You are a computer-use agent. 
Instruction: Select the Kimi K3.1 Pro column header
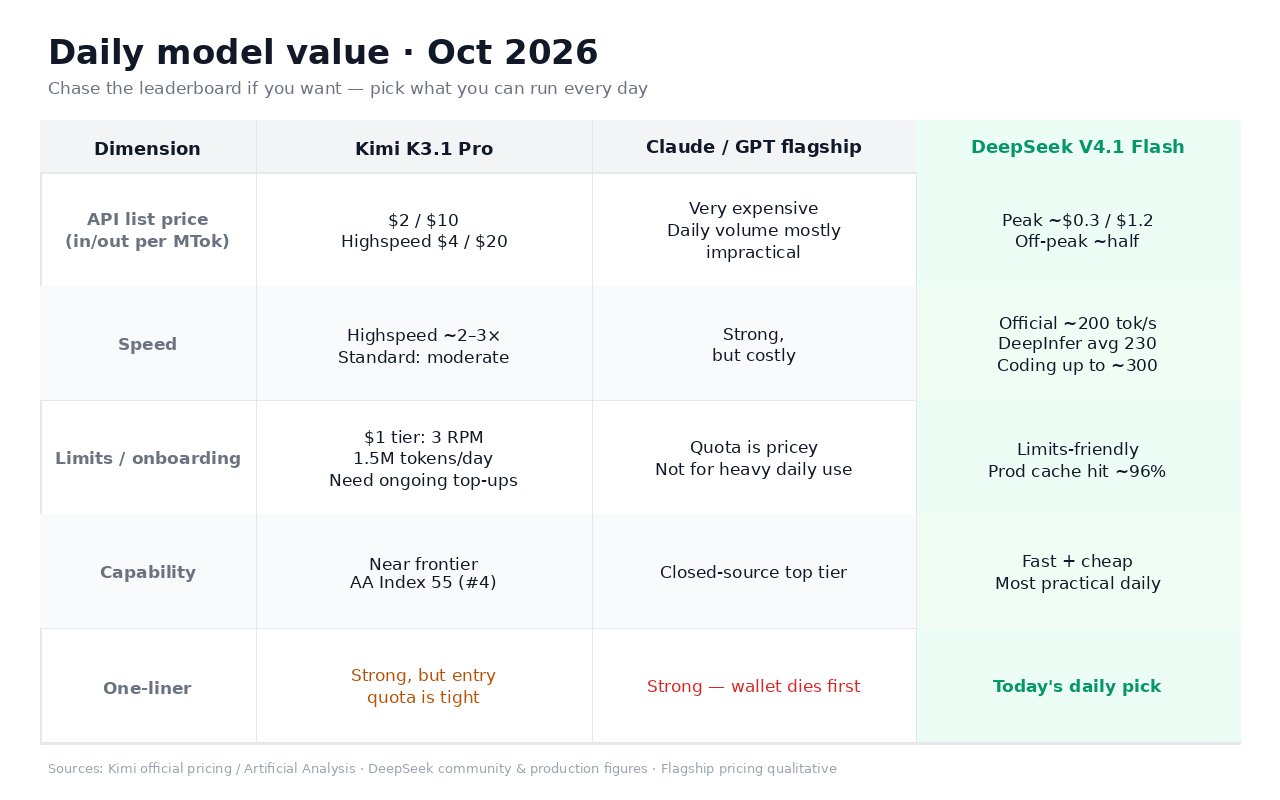424,148
